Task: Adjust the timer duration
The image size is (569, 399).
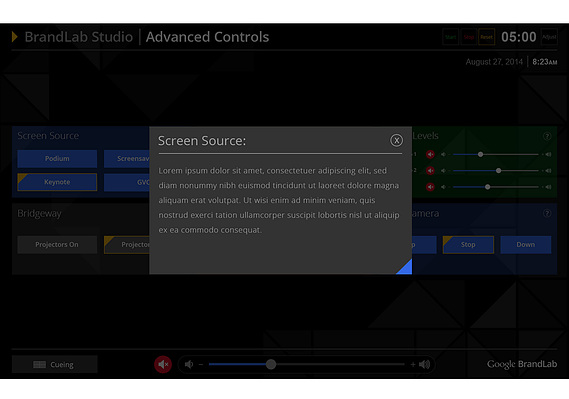Action: (x=549, y=37)
